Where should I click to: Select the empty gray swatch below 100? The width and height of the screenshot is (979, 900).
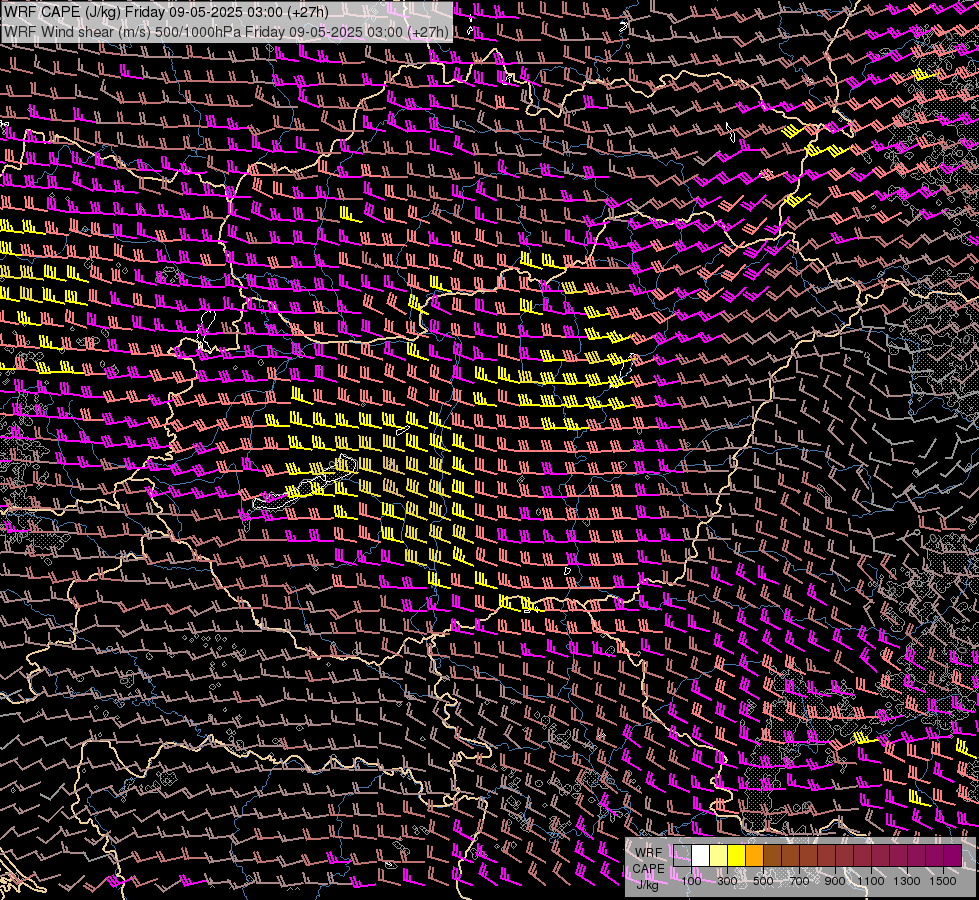tap(682, 855)
